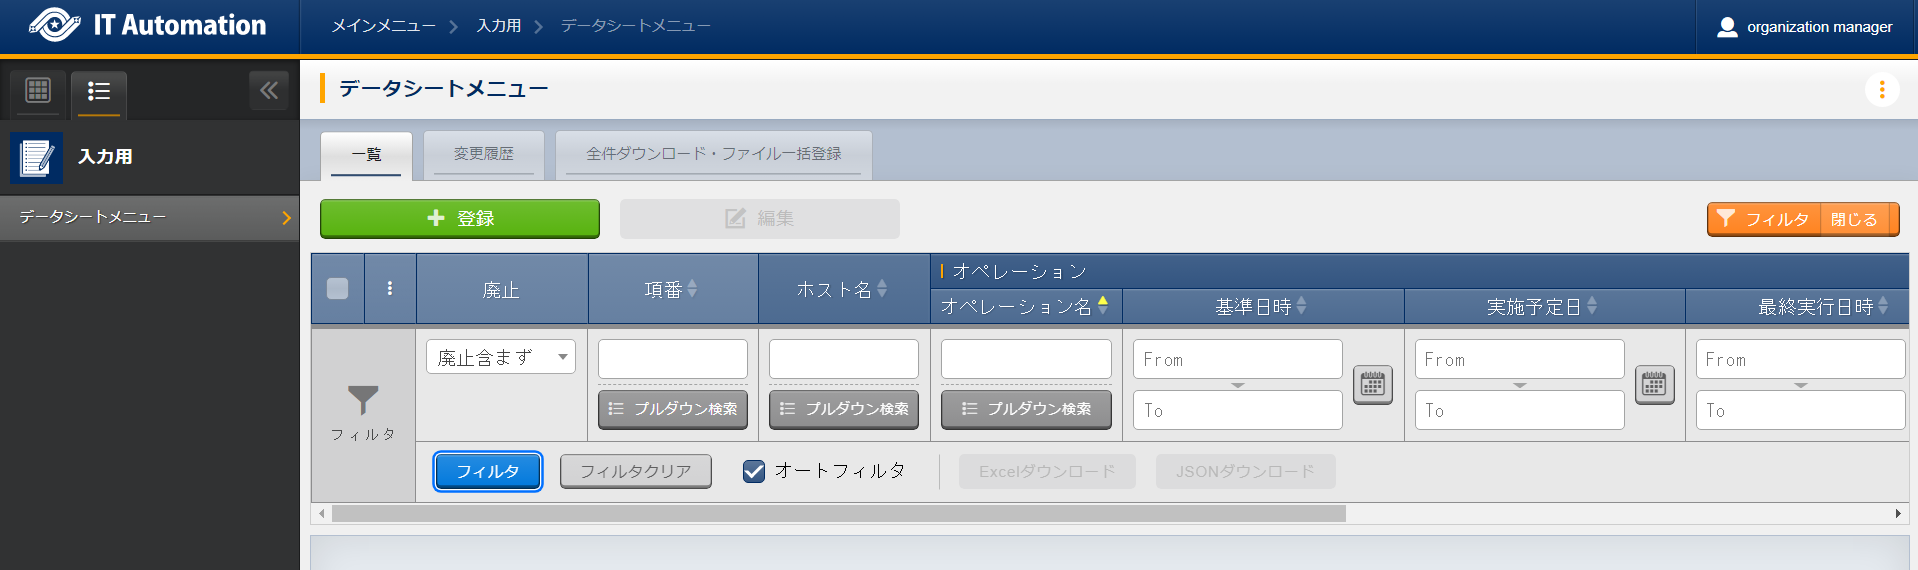The width and height of the screenshot is (1918, 570).
Task: Click the 編集 button
Action: click(x=760, y=218)
